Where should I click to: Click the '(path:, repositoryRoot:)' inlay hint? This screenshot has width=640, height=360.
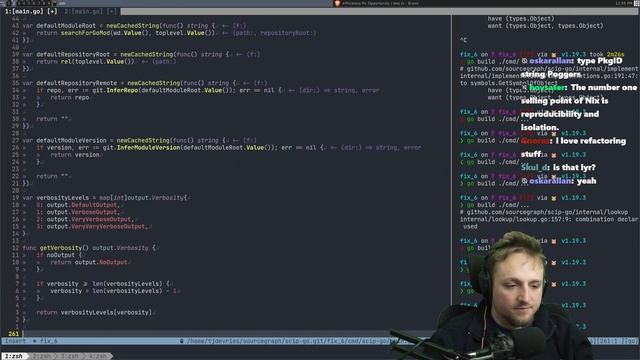point(274,33)
